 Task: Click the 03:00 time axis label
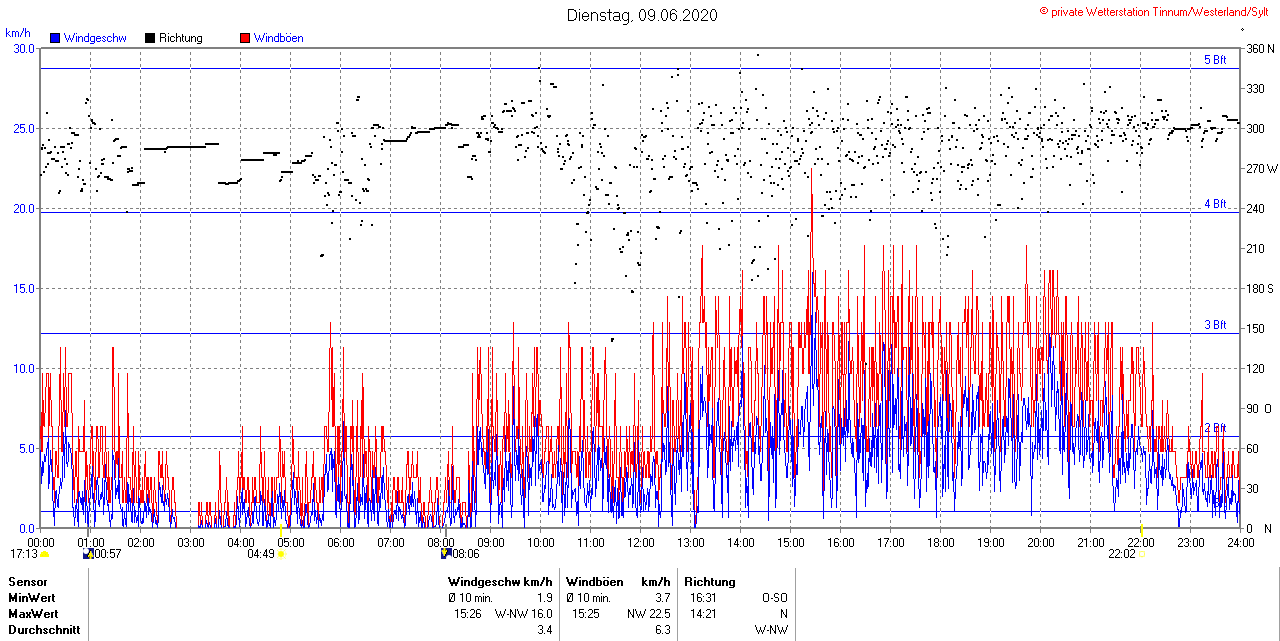click(191, 542)
